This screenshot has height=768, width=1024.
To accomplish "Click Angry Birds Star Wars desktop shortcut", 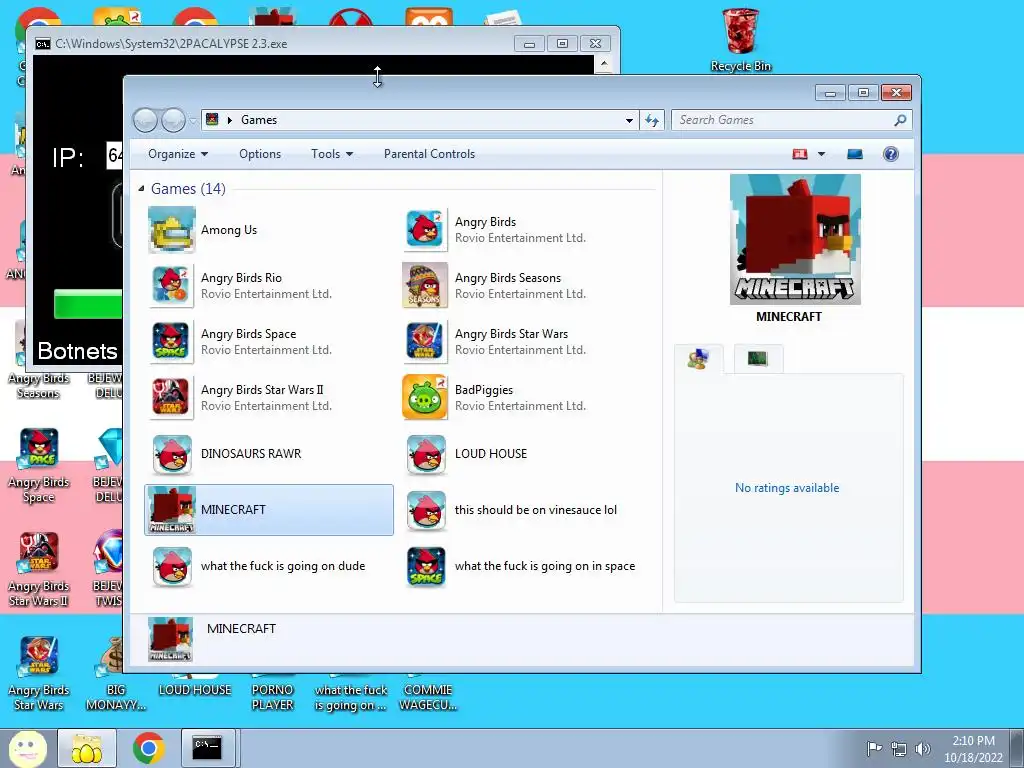I will click(x=39, y=674).
